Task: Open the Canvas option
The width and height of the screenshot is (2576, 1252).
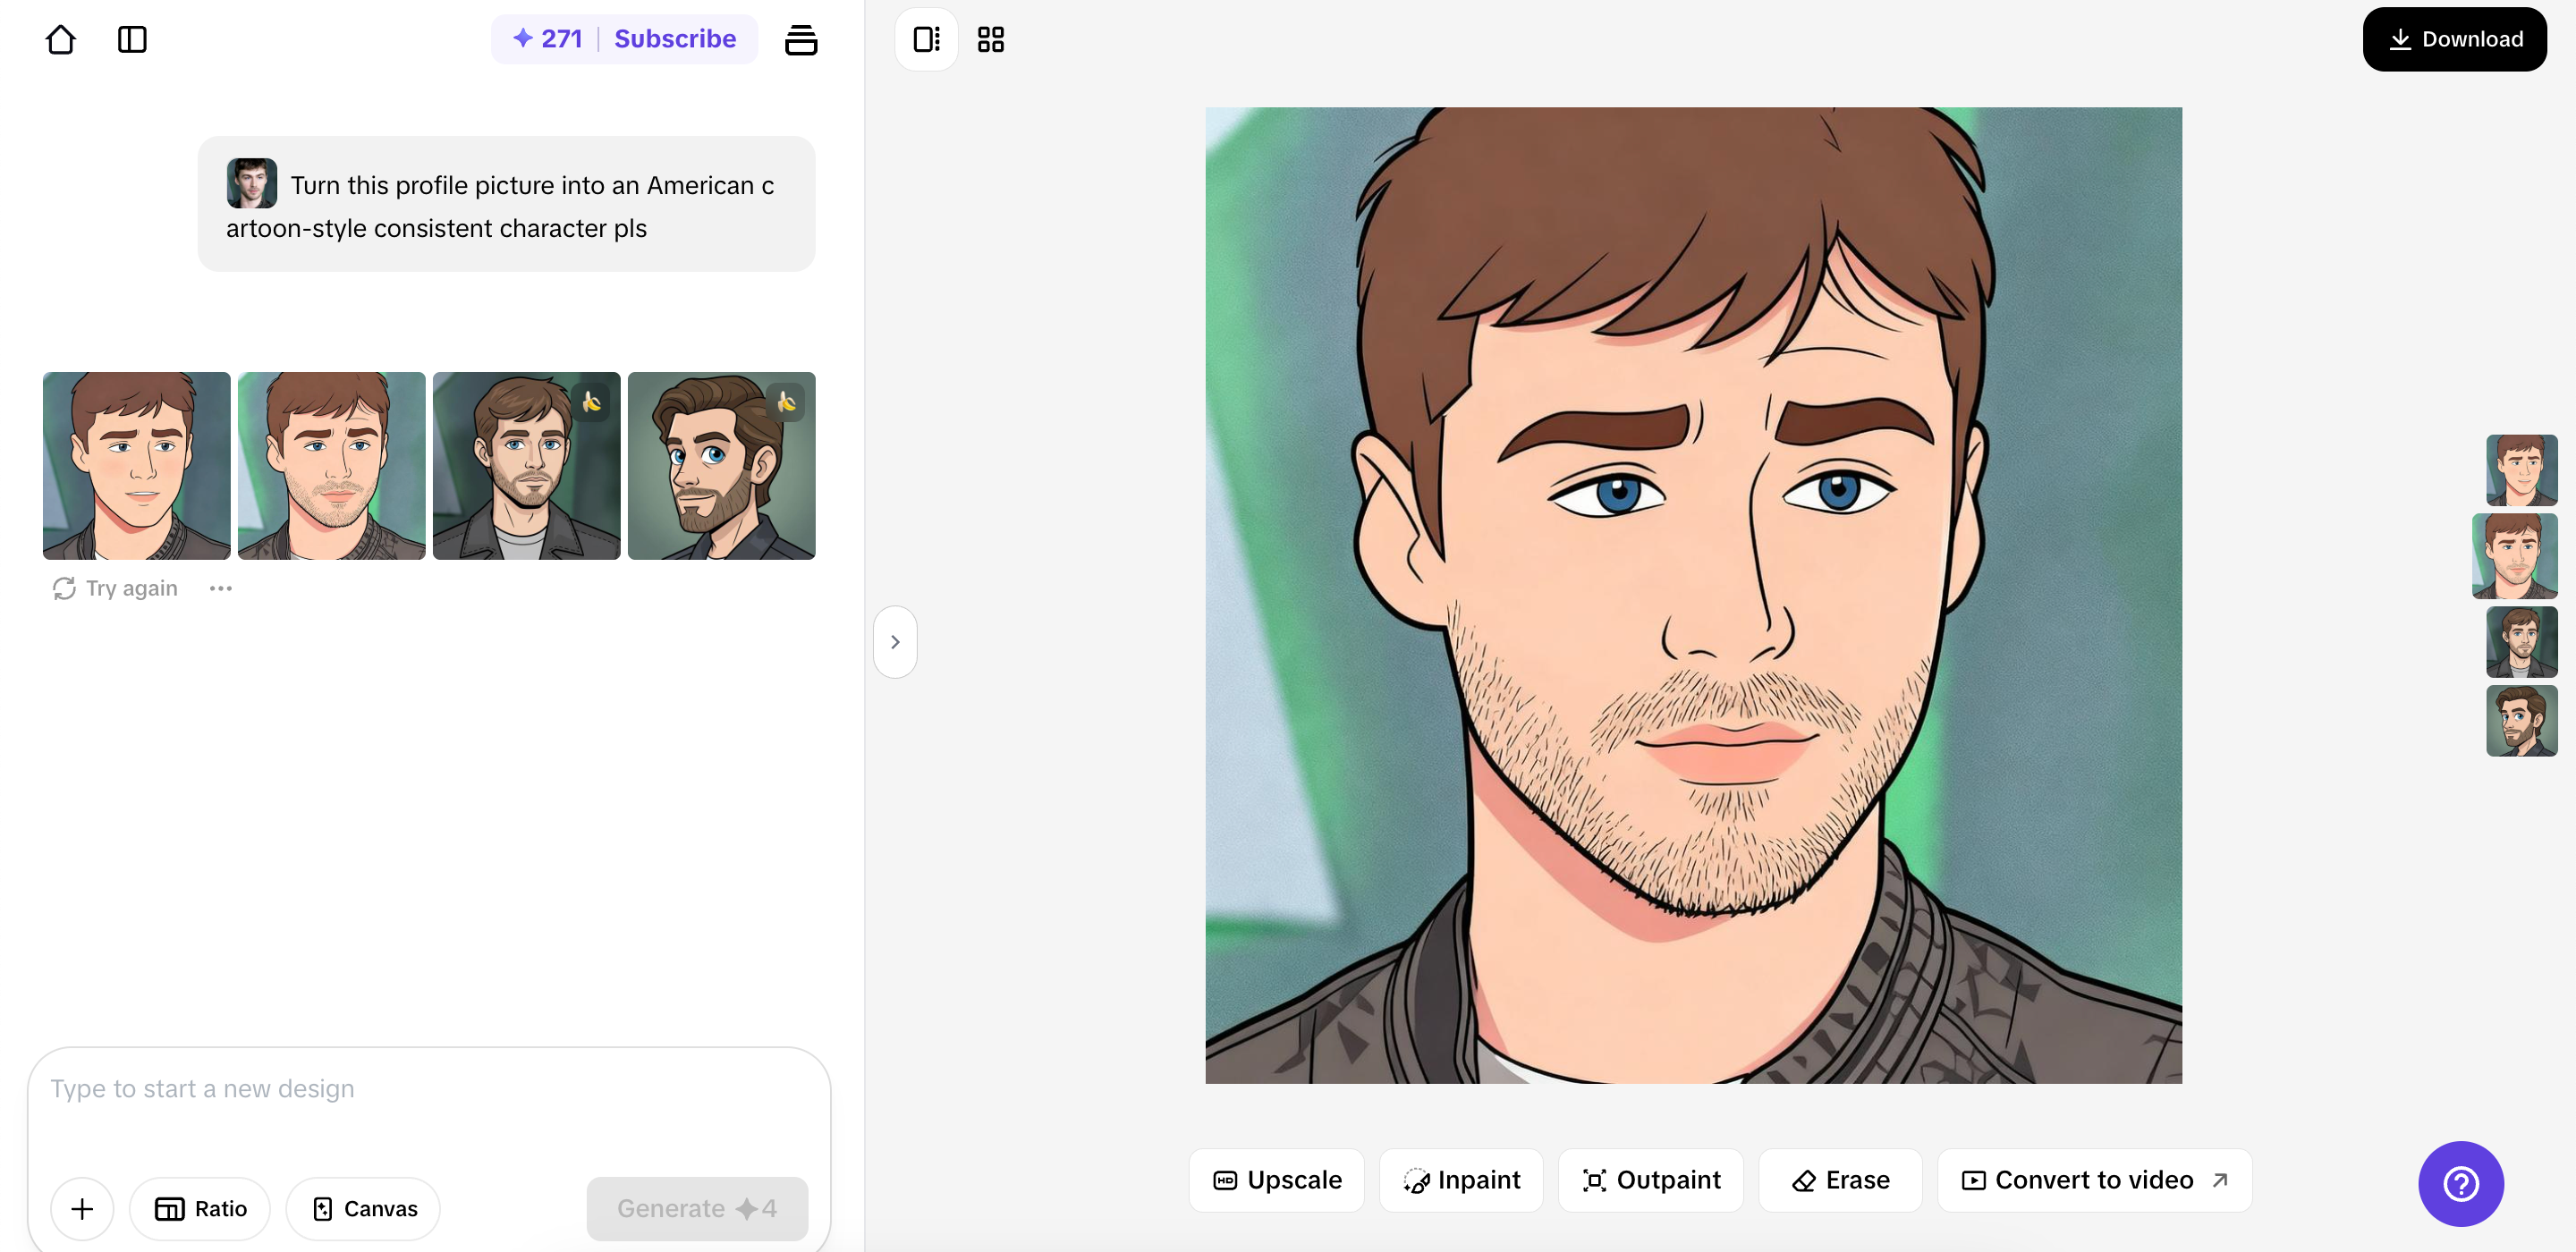Action: (x=364, y=1209)
